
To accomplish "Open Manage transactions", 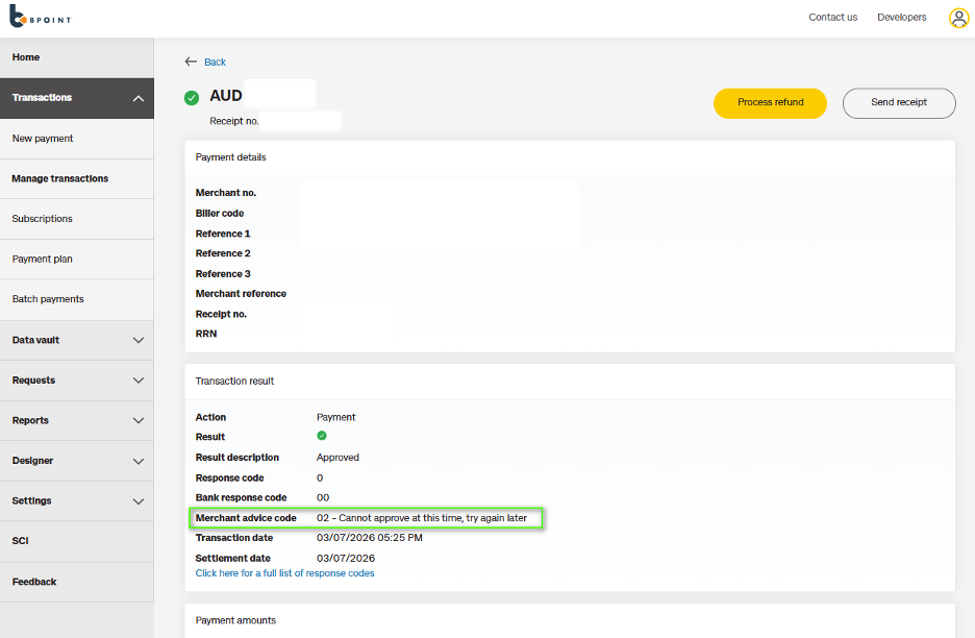I will [x=77, y=178].
